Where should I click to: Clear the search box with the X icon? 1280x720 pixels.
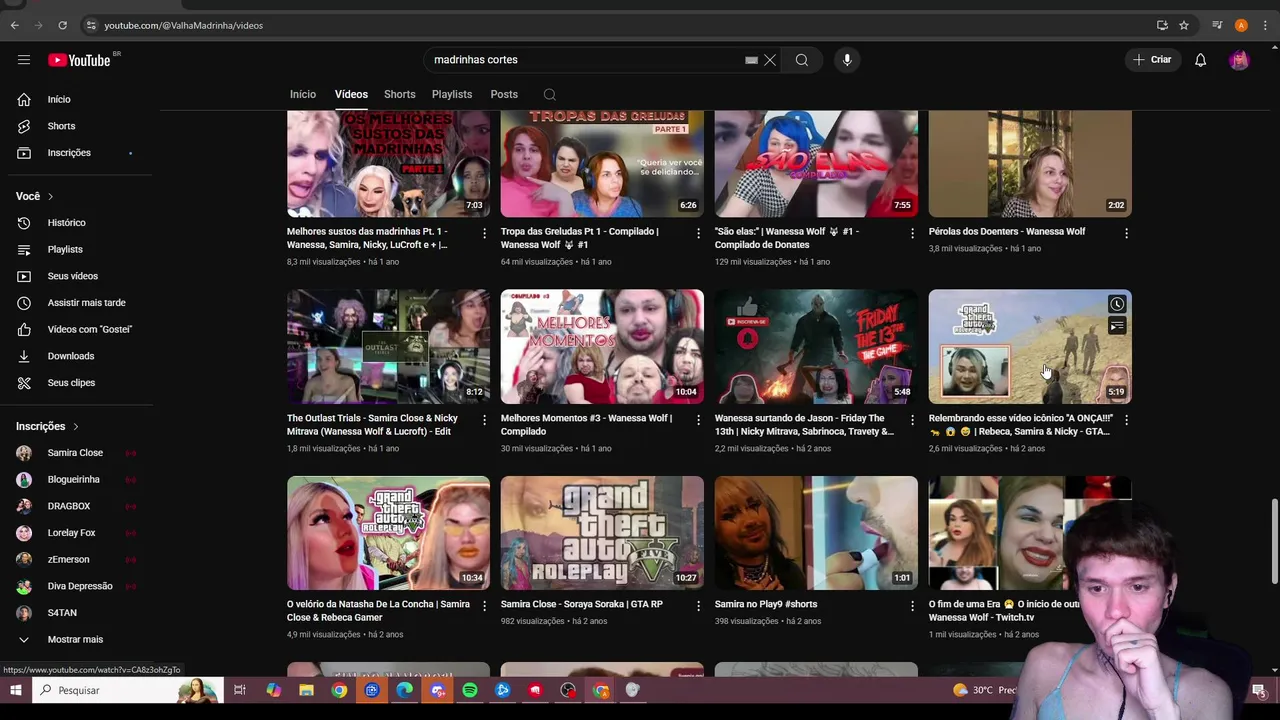[x=770, y=60]
